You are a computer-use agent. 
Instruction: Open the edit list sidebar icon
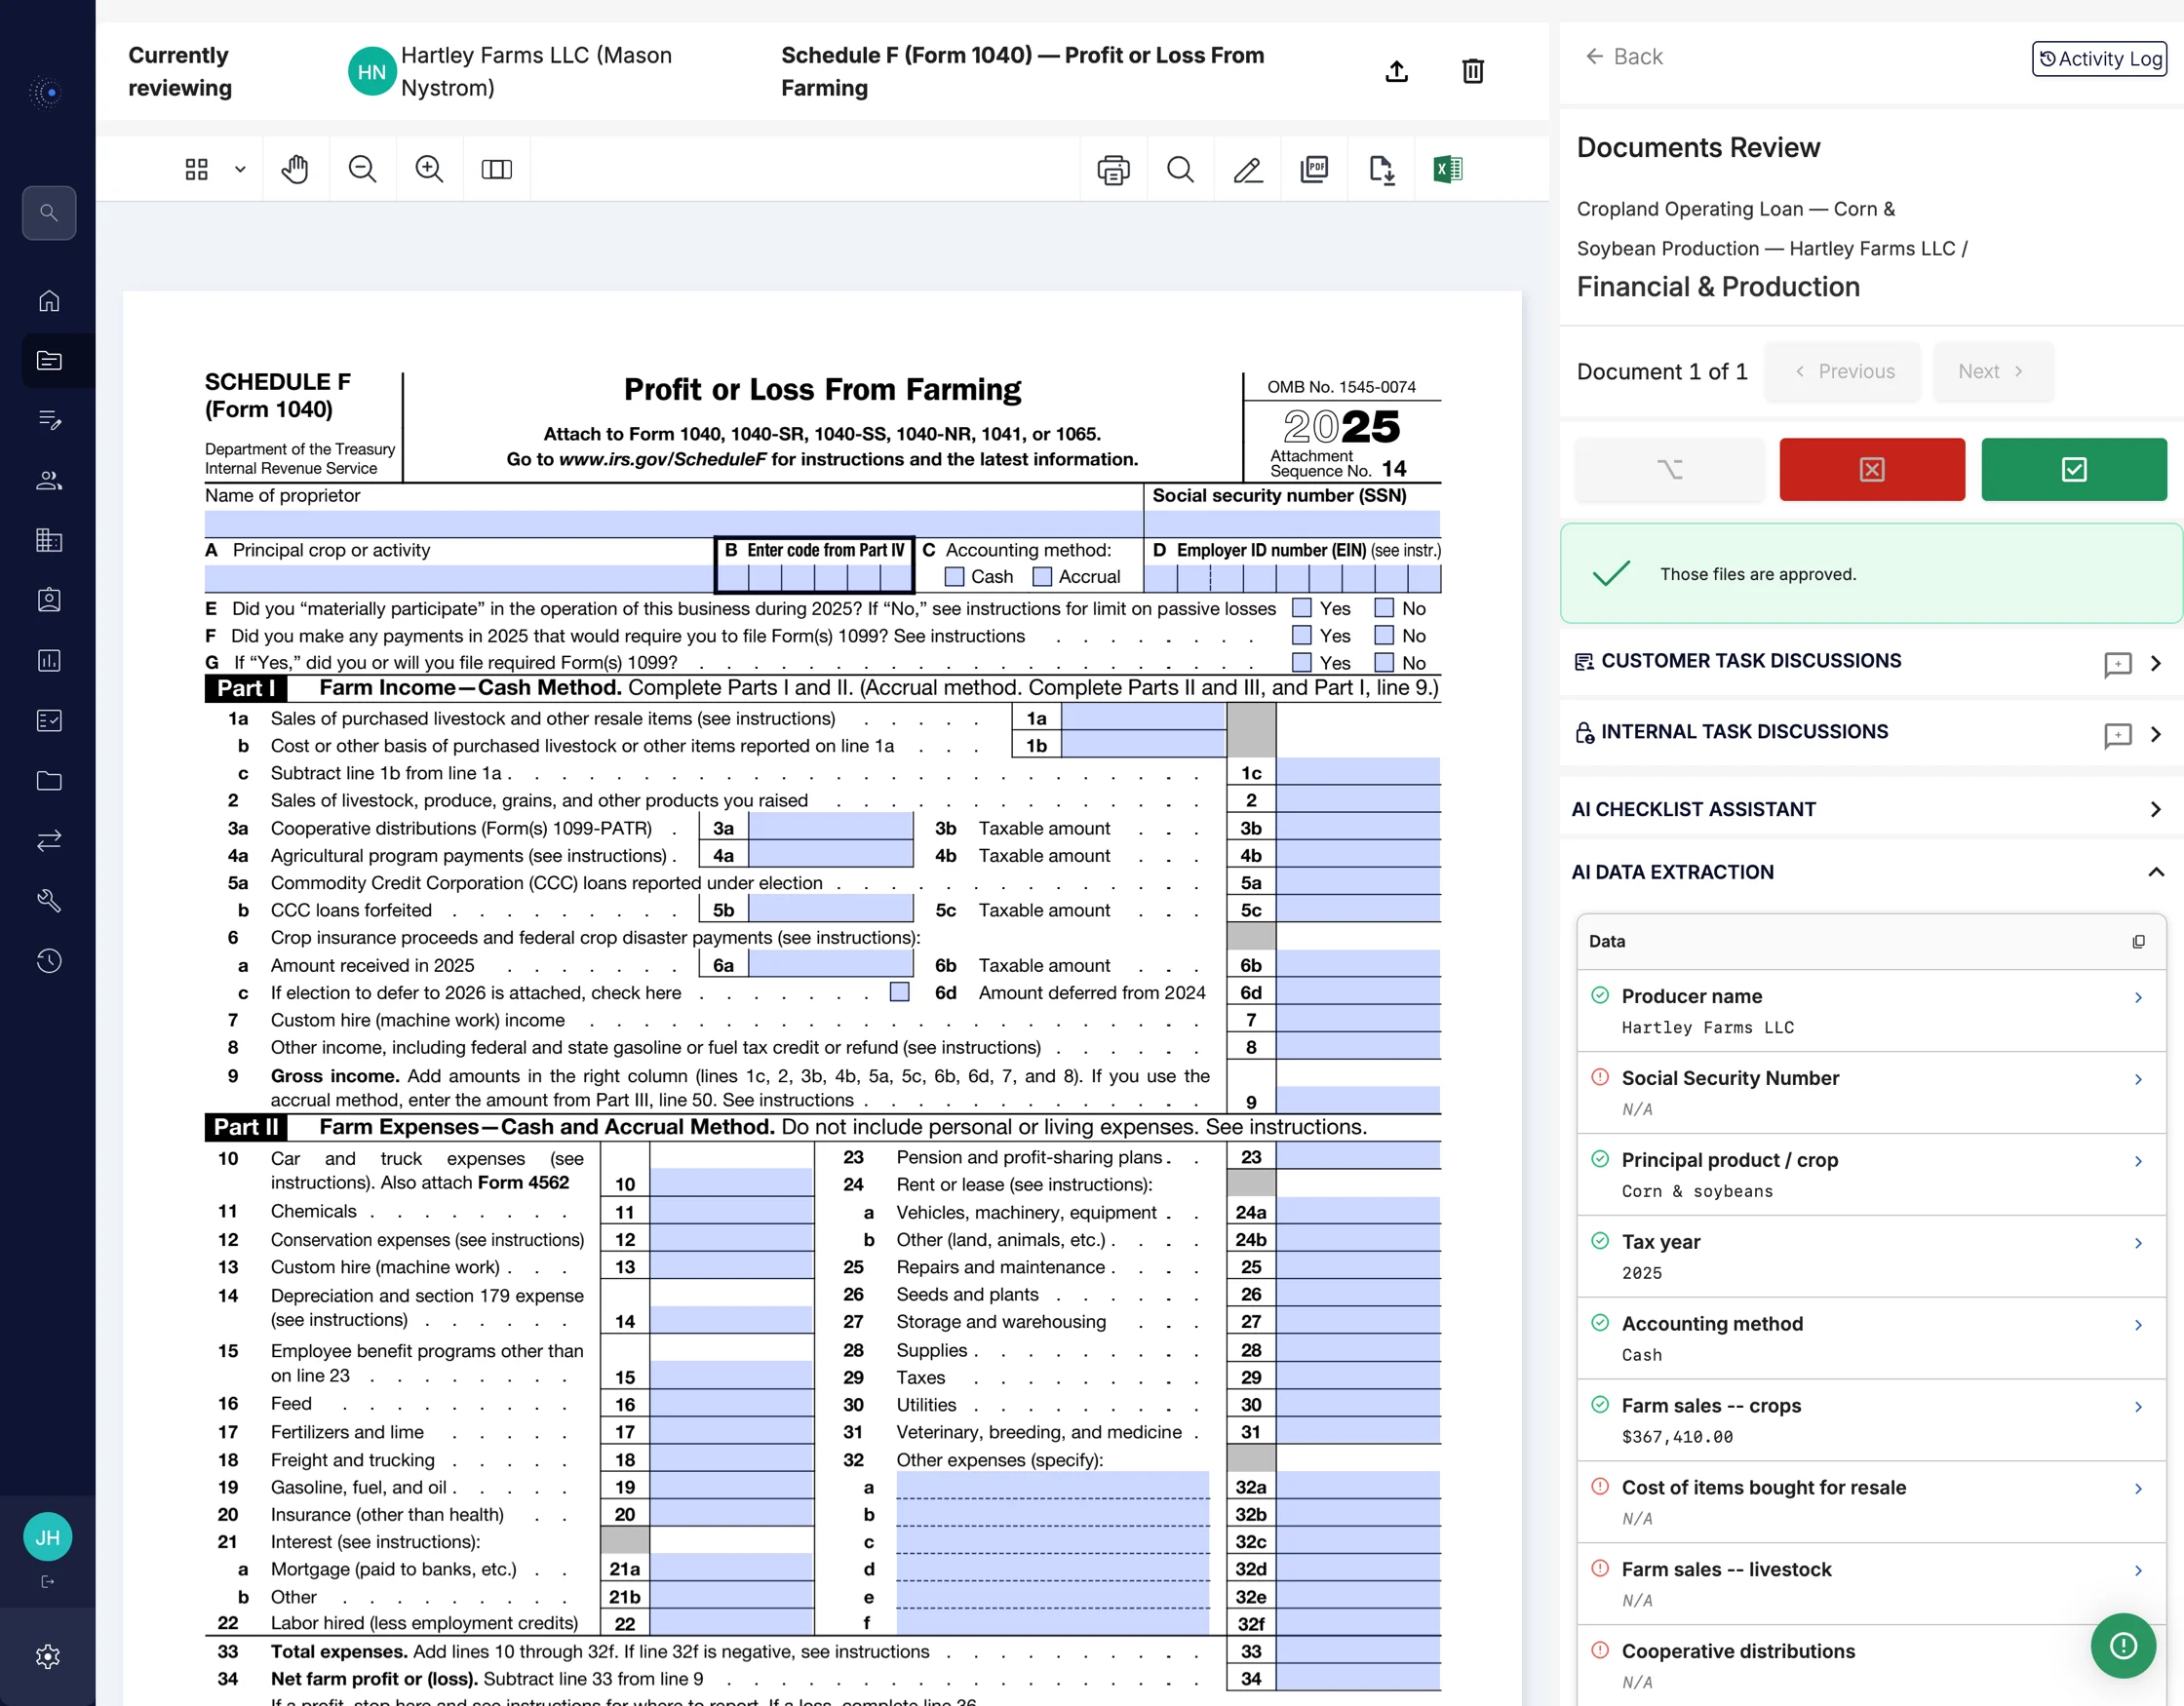(48, 420)
